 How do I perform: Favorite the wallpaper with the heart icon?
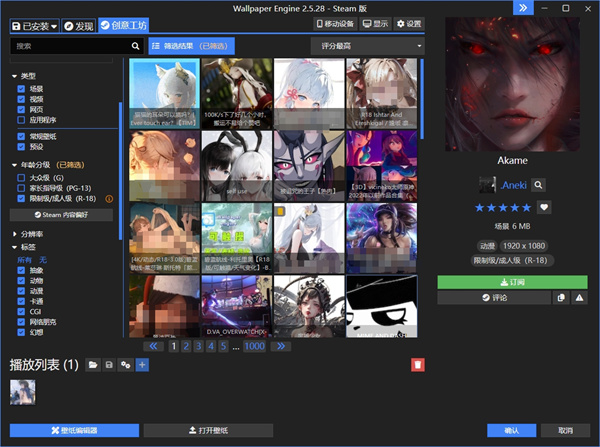(544, 207)
